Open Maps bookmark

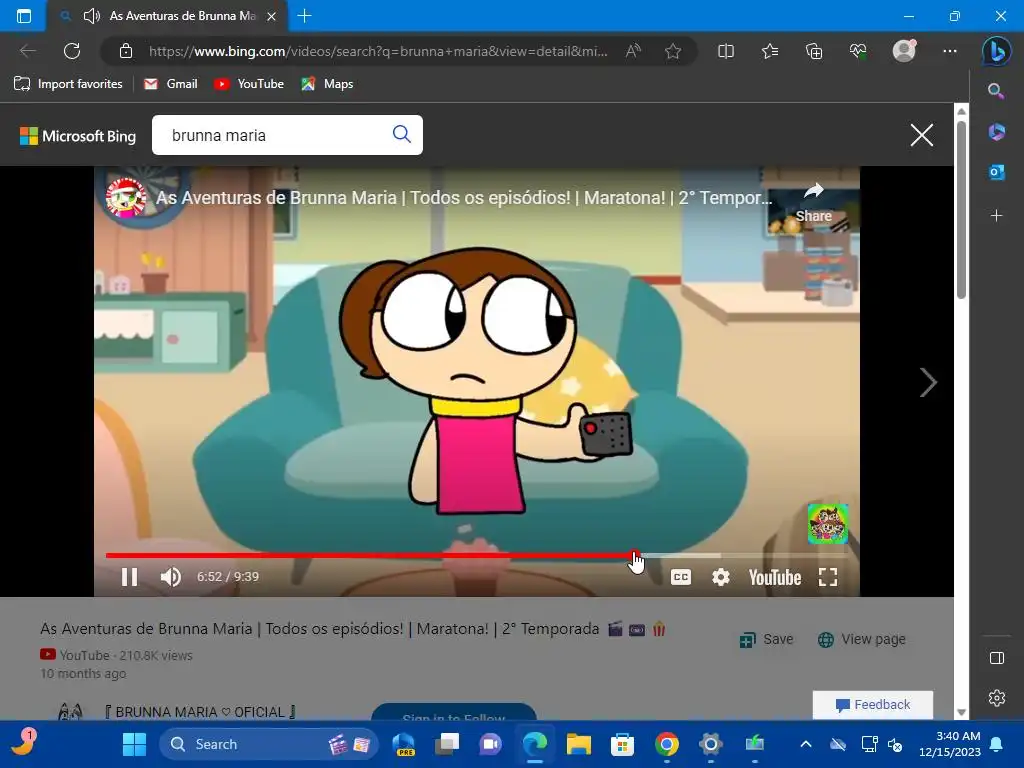tap(327, 84)
